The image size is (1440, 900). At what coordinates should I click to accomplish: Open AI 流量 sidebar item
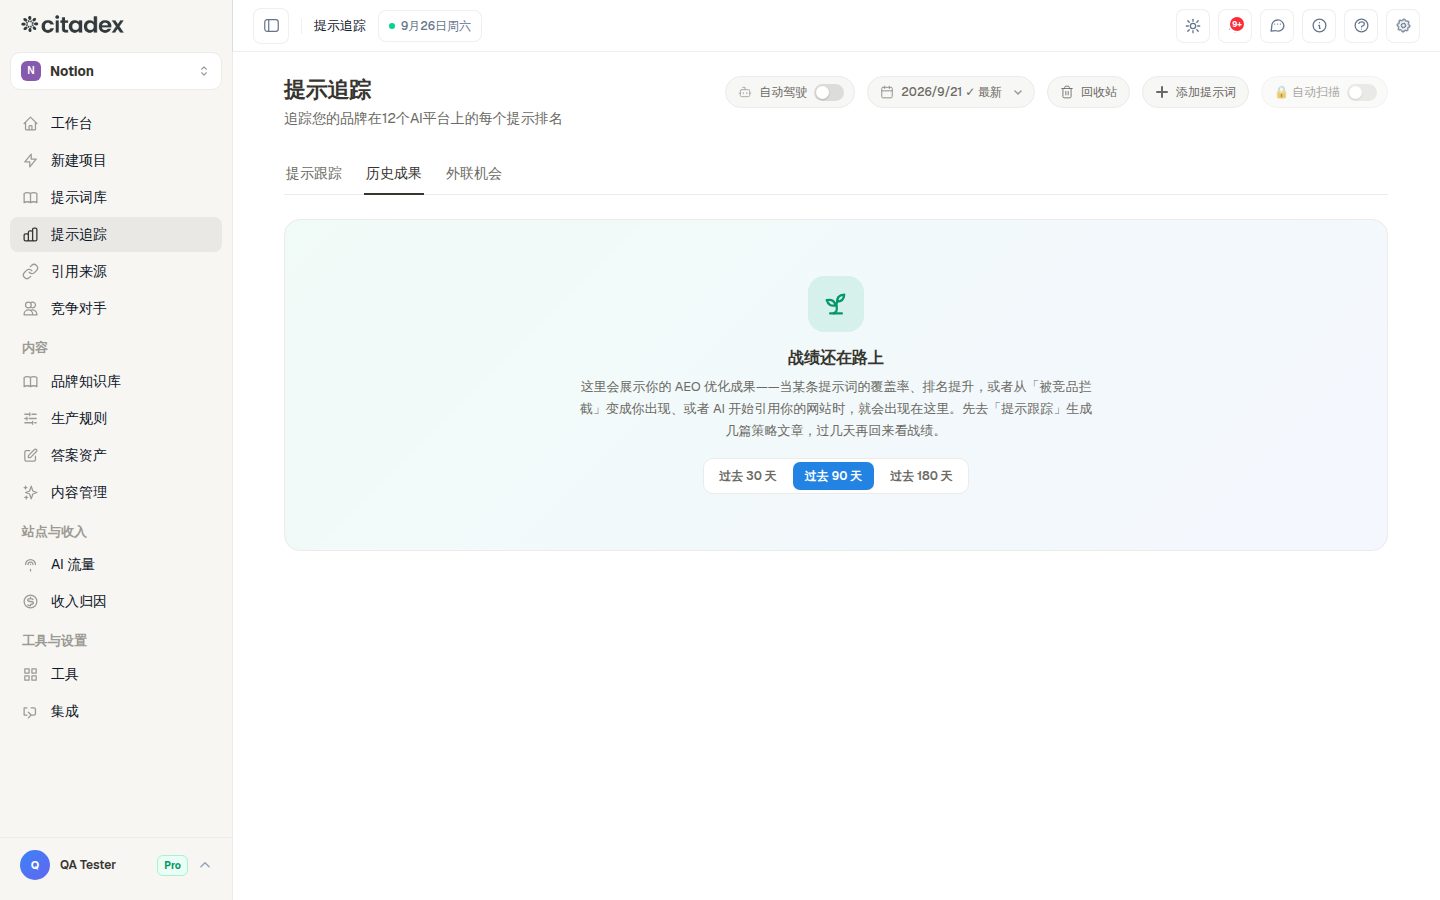pos(116,564)
